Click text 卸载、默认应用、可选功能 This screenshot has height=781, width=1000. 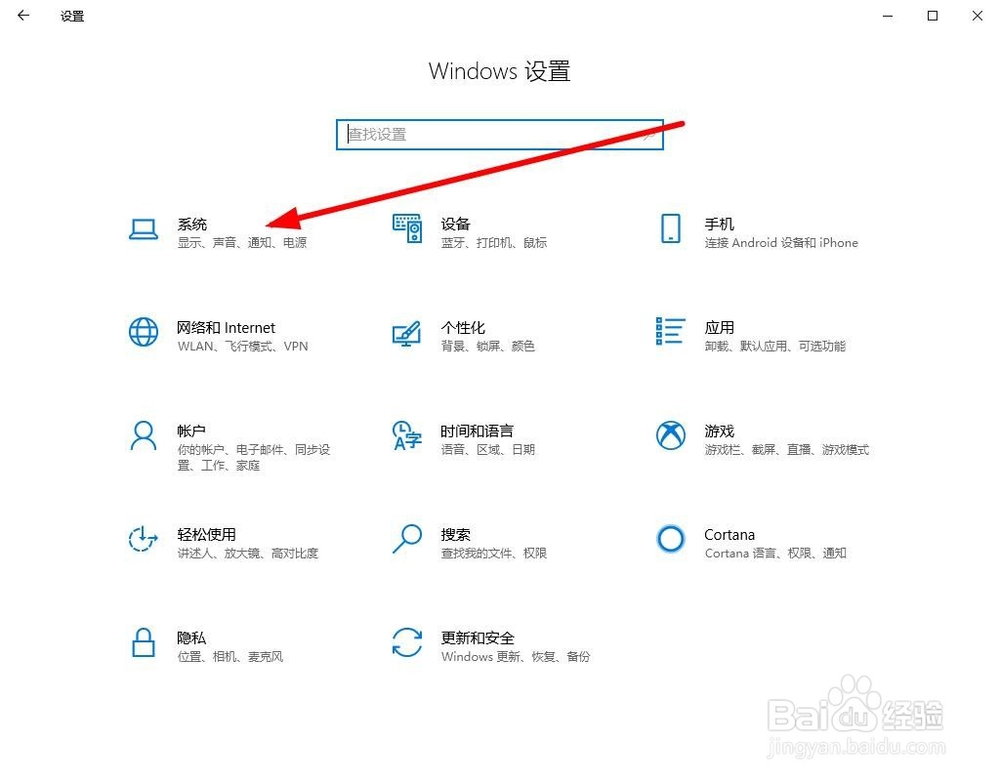tap(775, 346)
